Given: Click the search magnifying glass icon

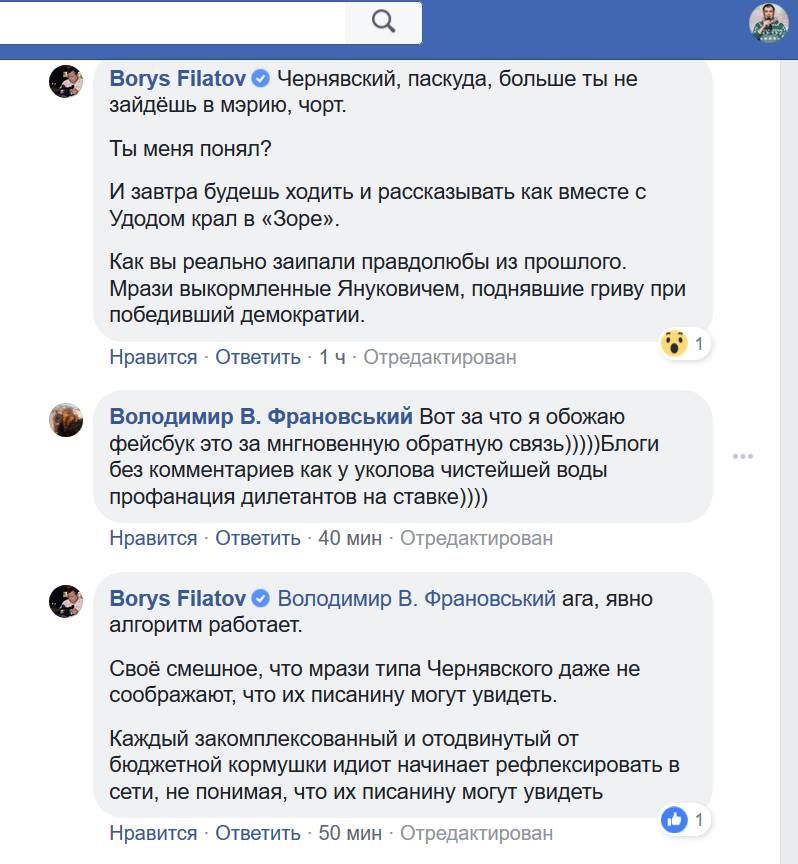Looking at the screenshot, I should (385, 19).
